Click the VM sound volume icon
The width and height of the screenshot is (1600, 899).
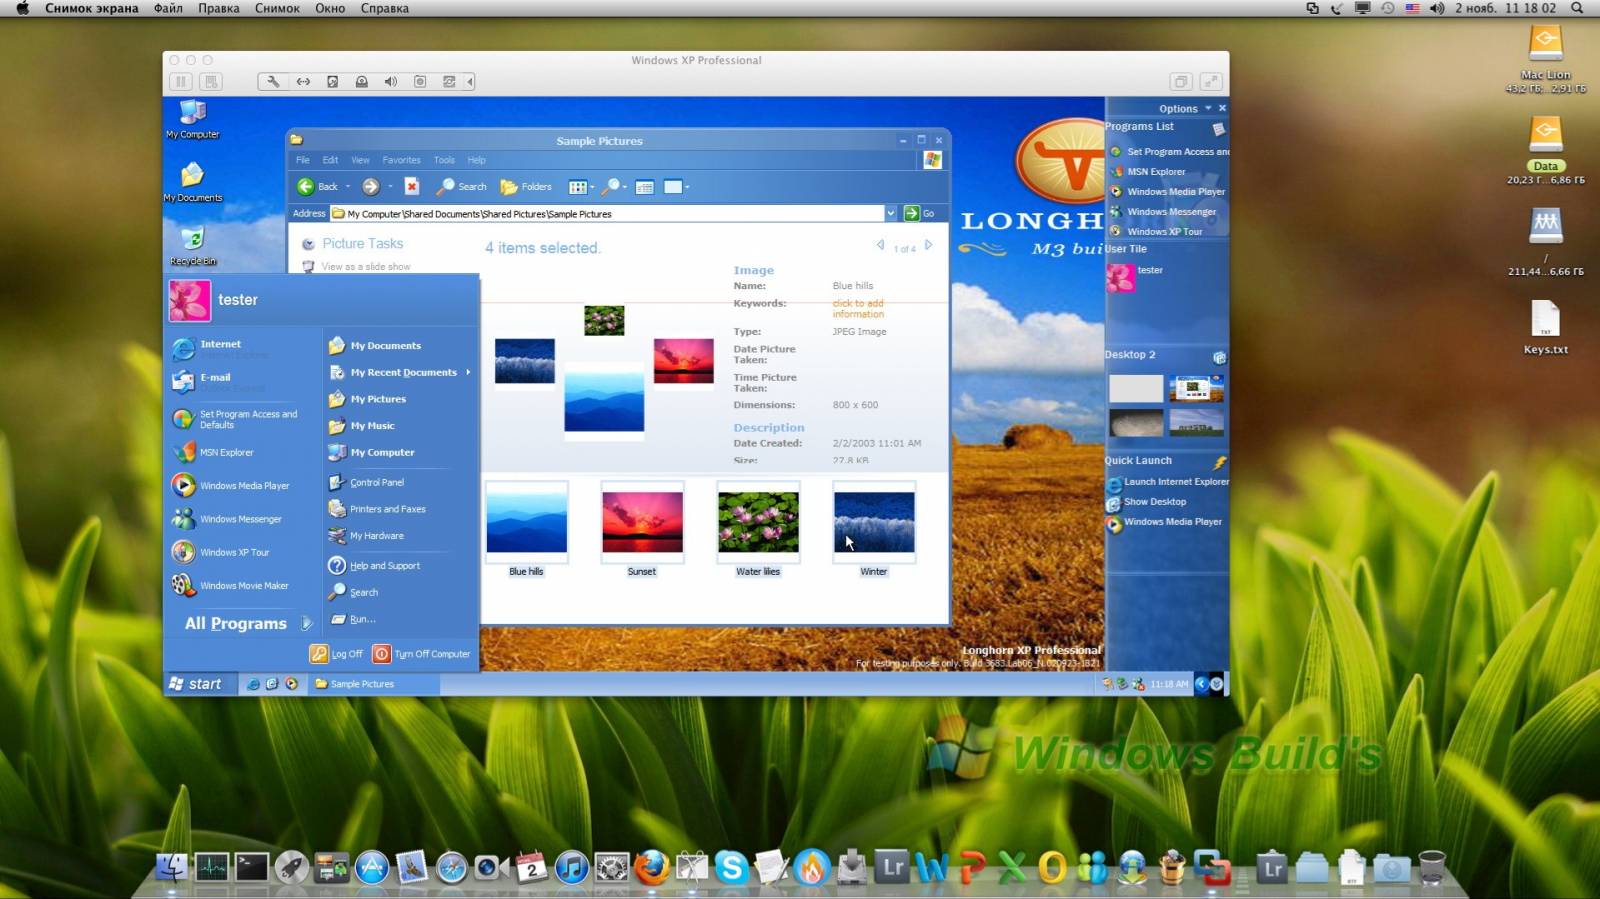(x=391, y=82)
